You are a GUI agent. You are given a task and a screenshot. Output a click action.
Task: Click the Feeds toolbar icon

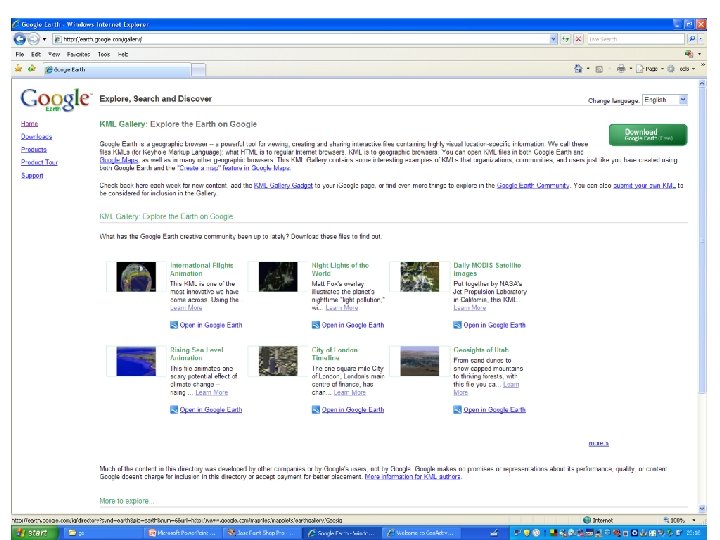click(x=599, y=69)
